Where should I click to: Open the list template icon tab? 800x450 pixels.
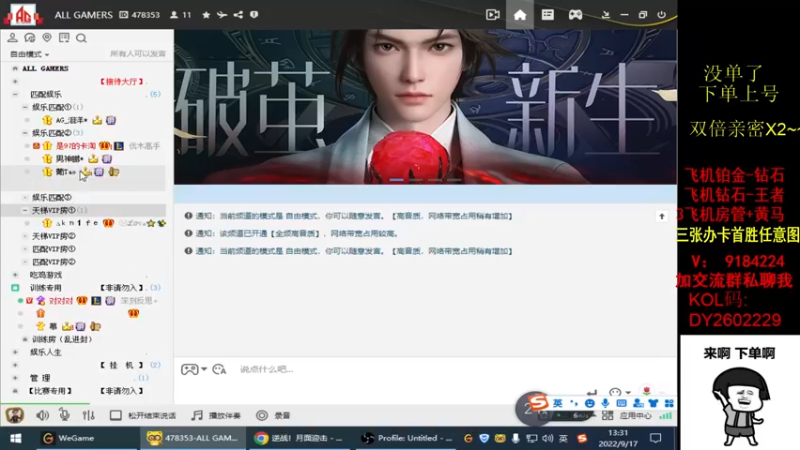coord(547,15)
